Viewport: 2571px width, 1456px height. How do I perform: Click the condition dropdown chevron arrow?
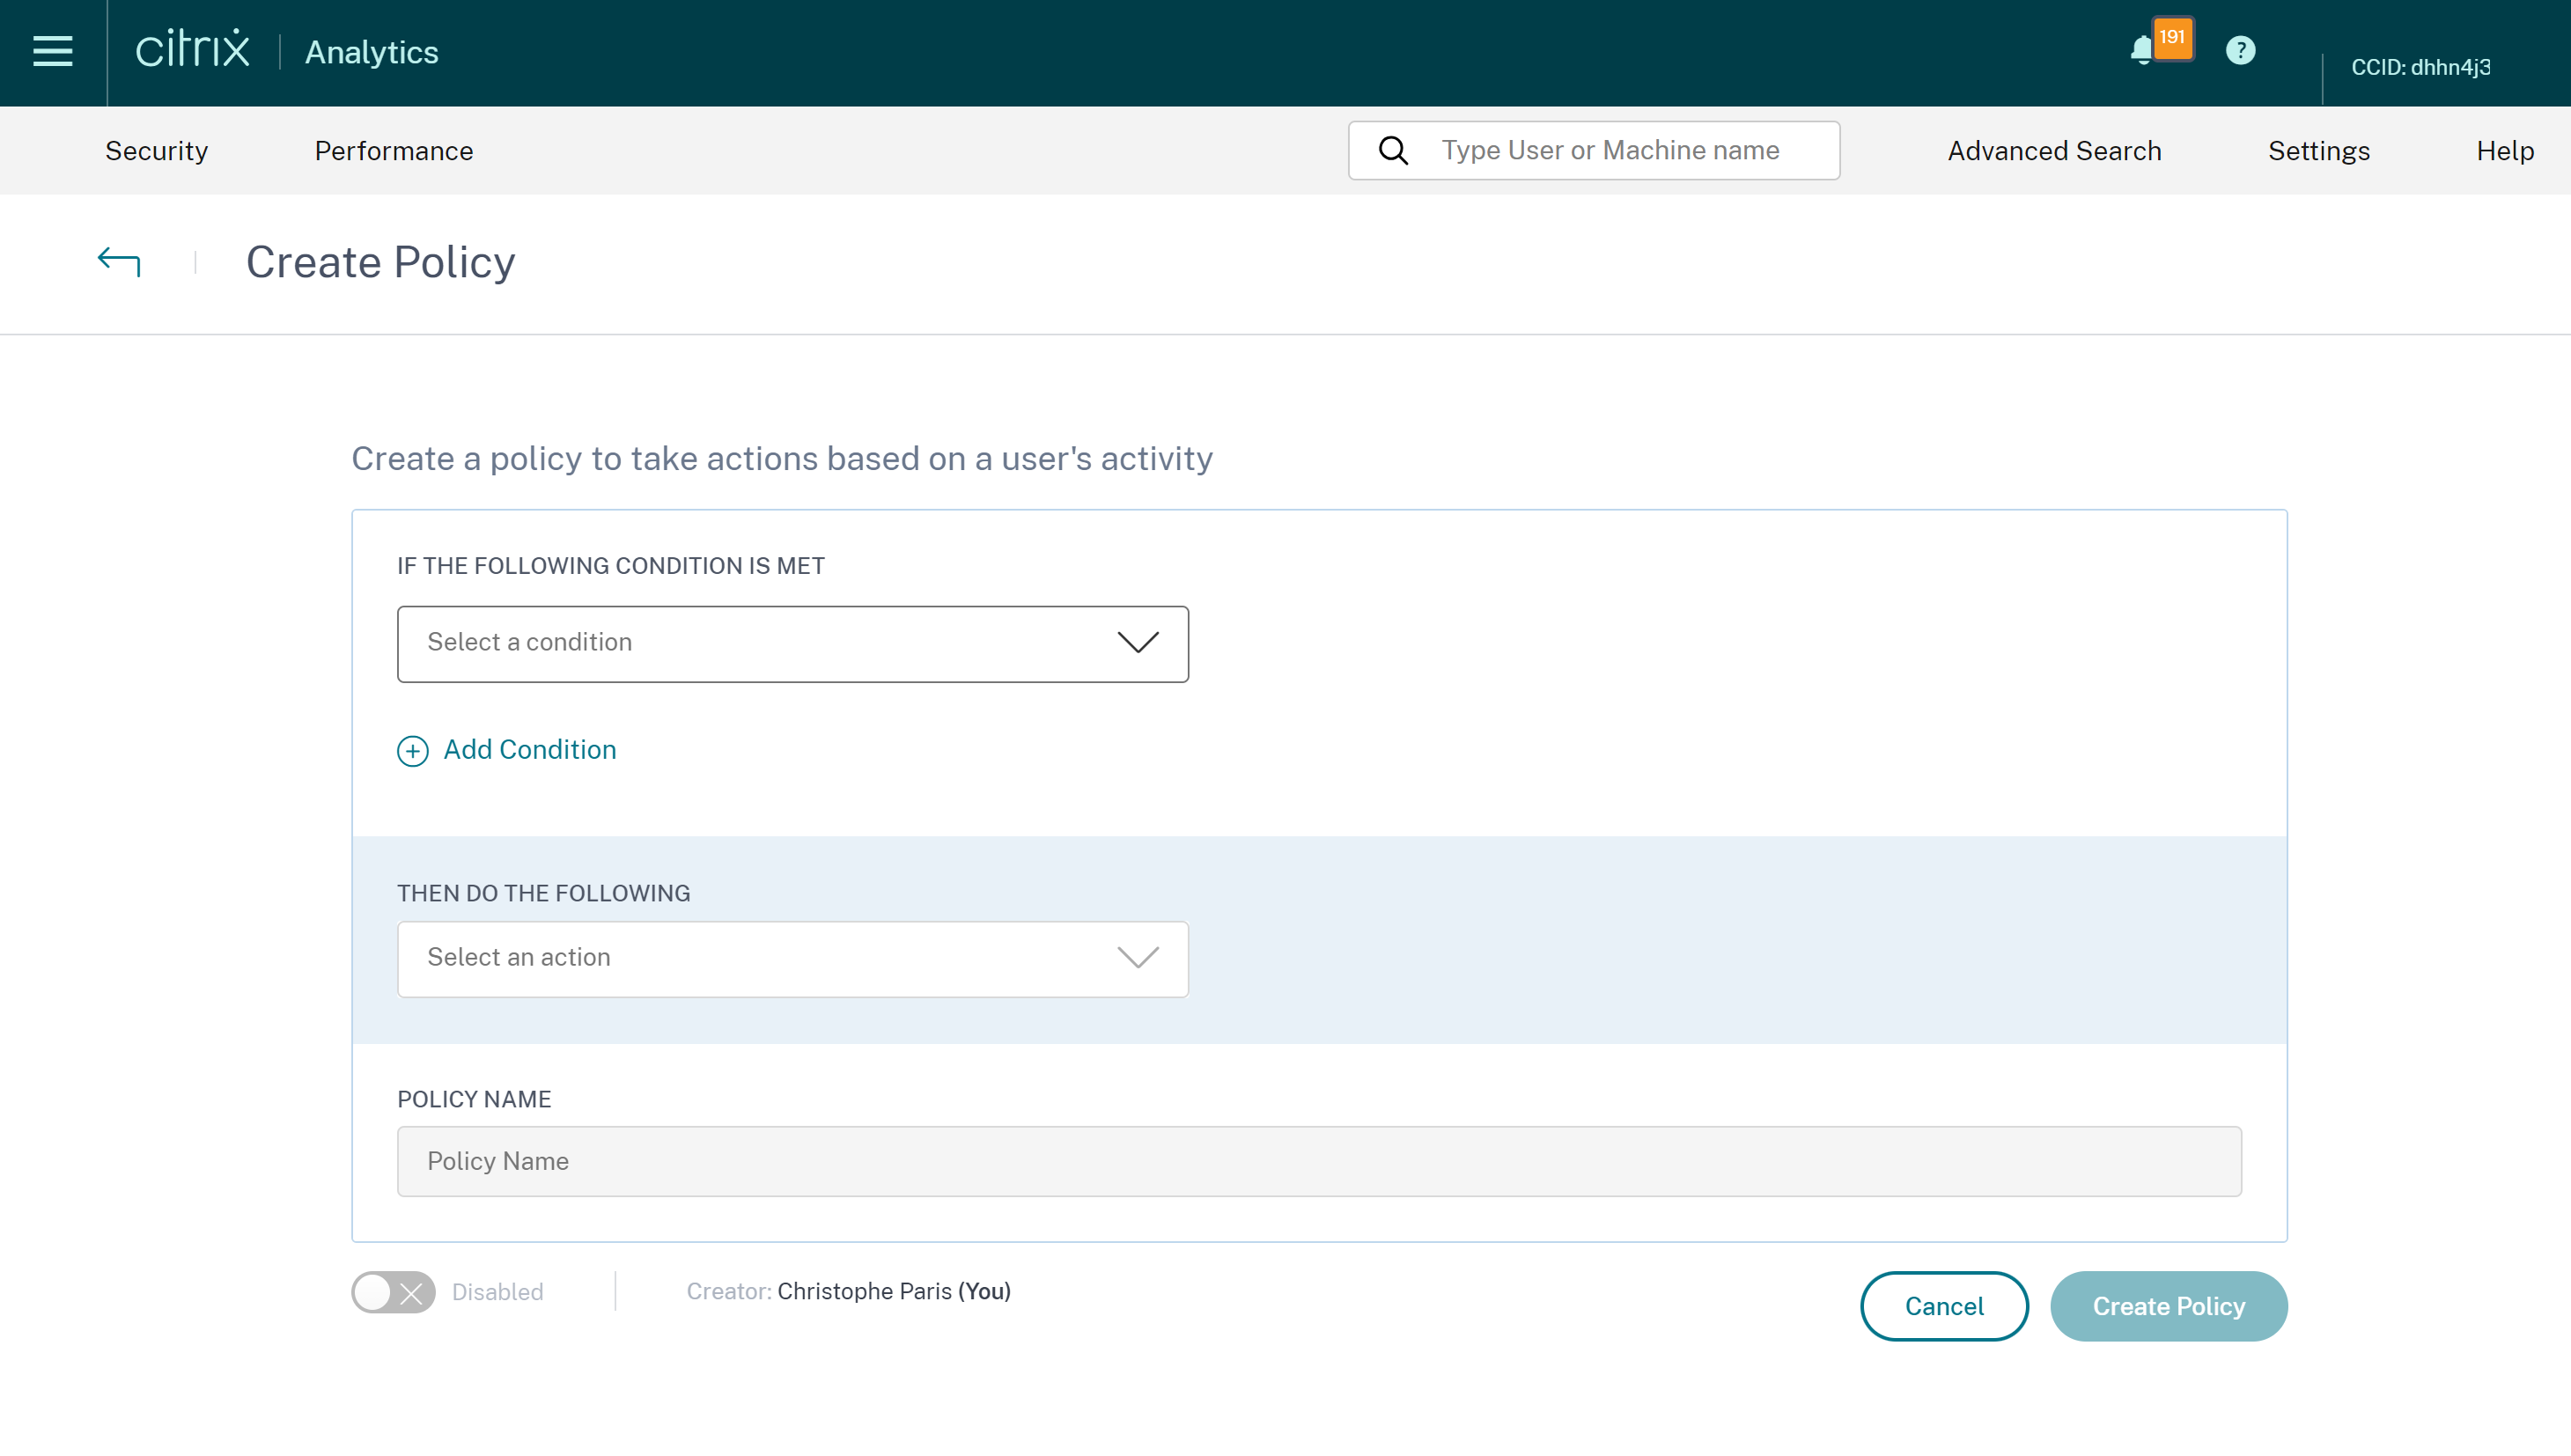point(1137,643)
